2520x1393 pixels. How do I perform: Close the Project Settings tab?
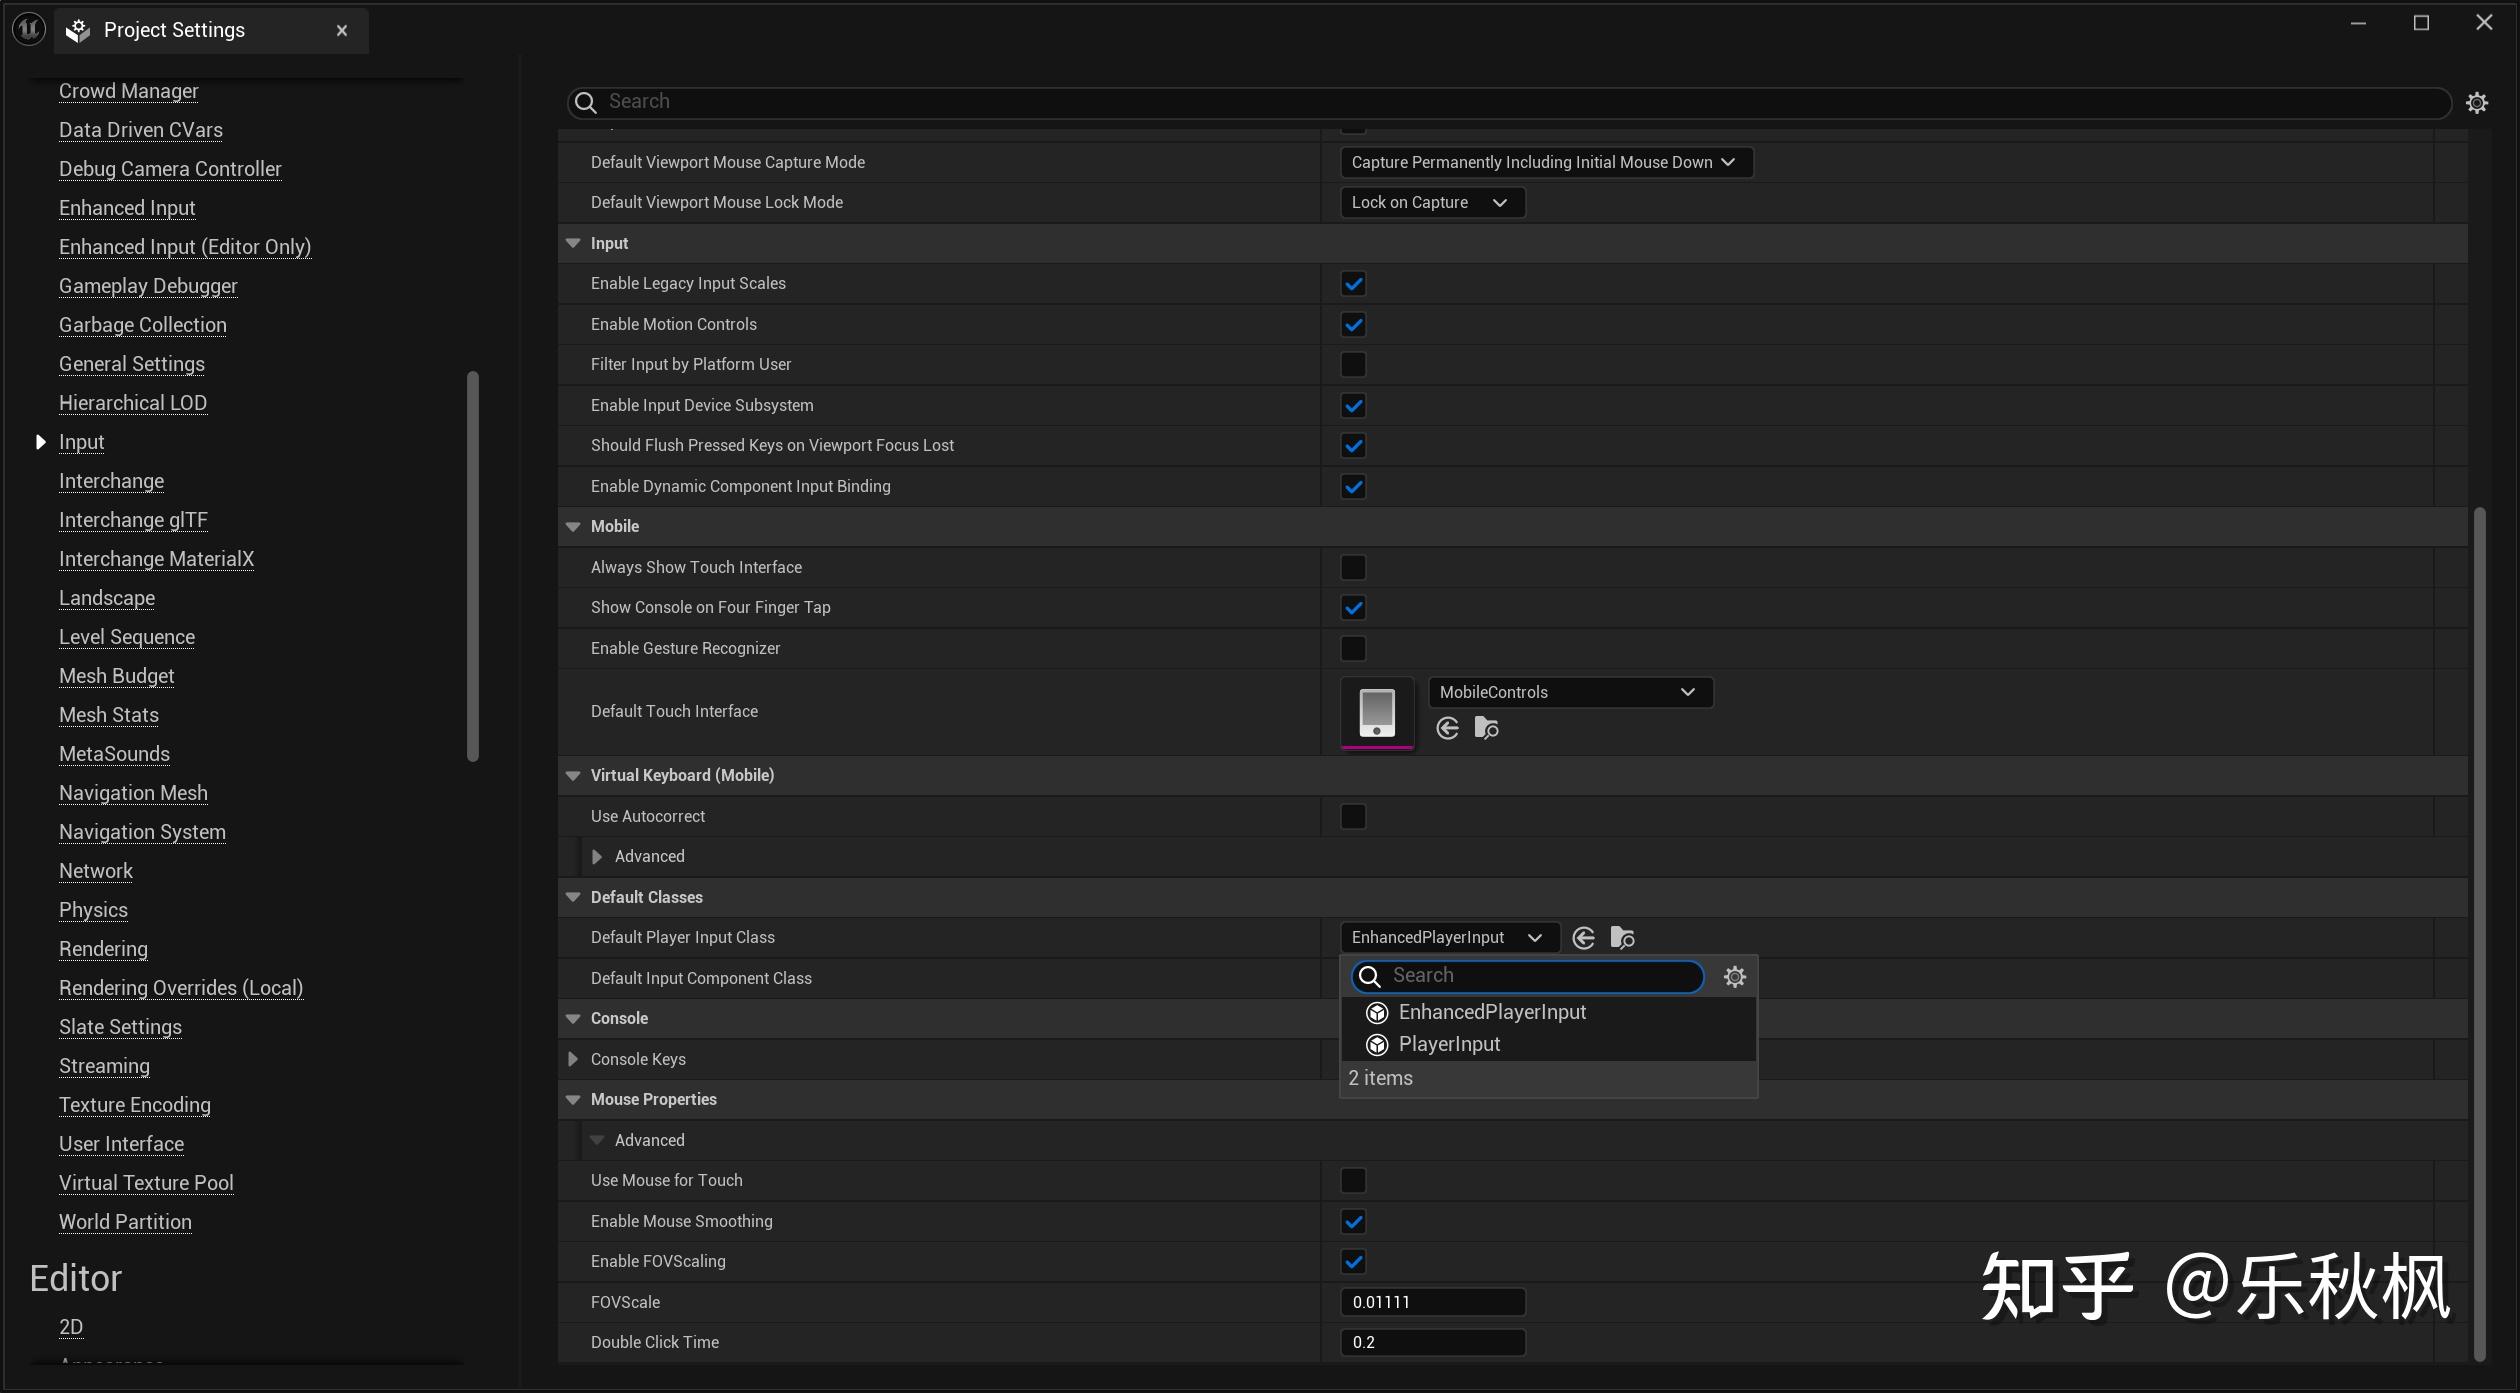(342, 31)
